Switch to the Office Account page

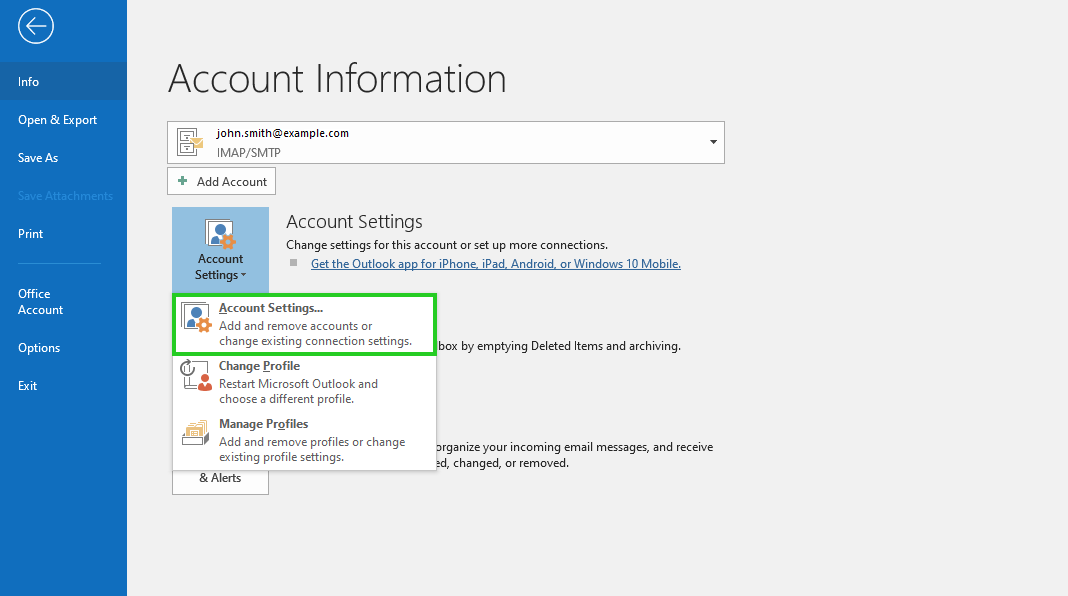[41, 302]
